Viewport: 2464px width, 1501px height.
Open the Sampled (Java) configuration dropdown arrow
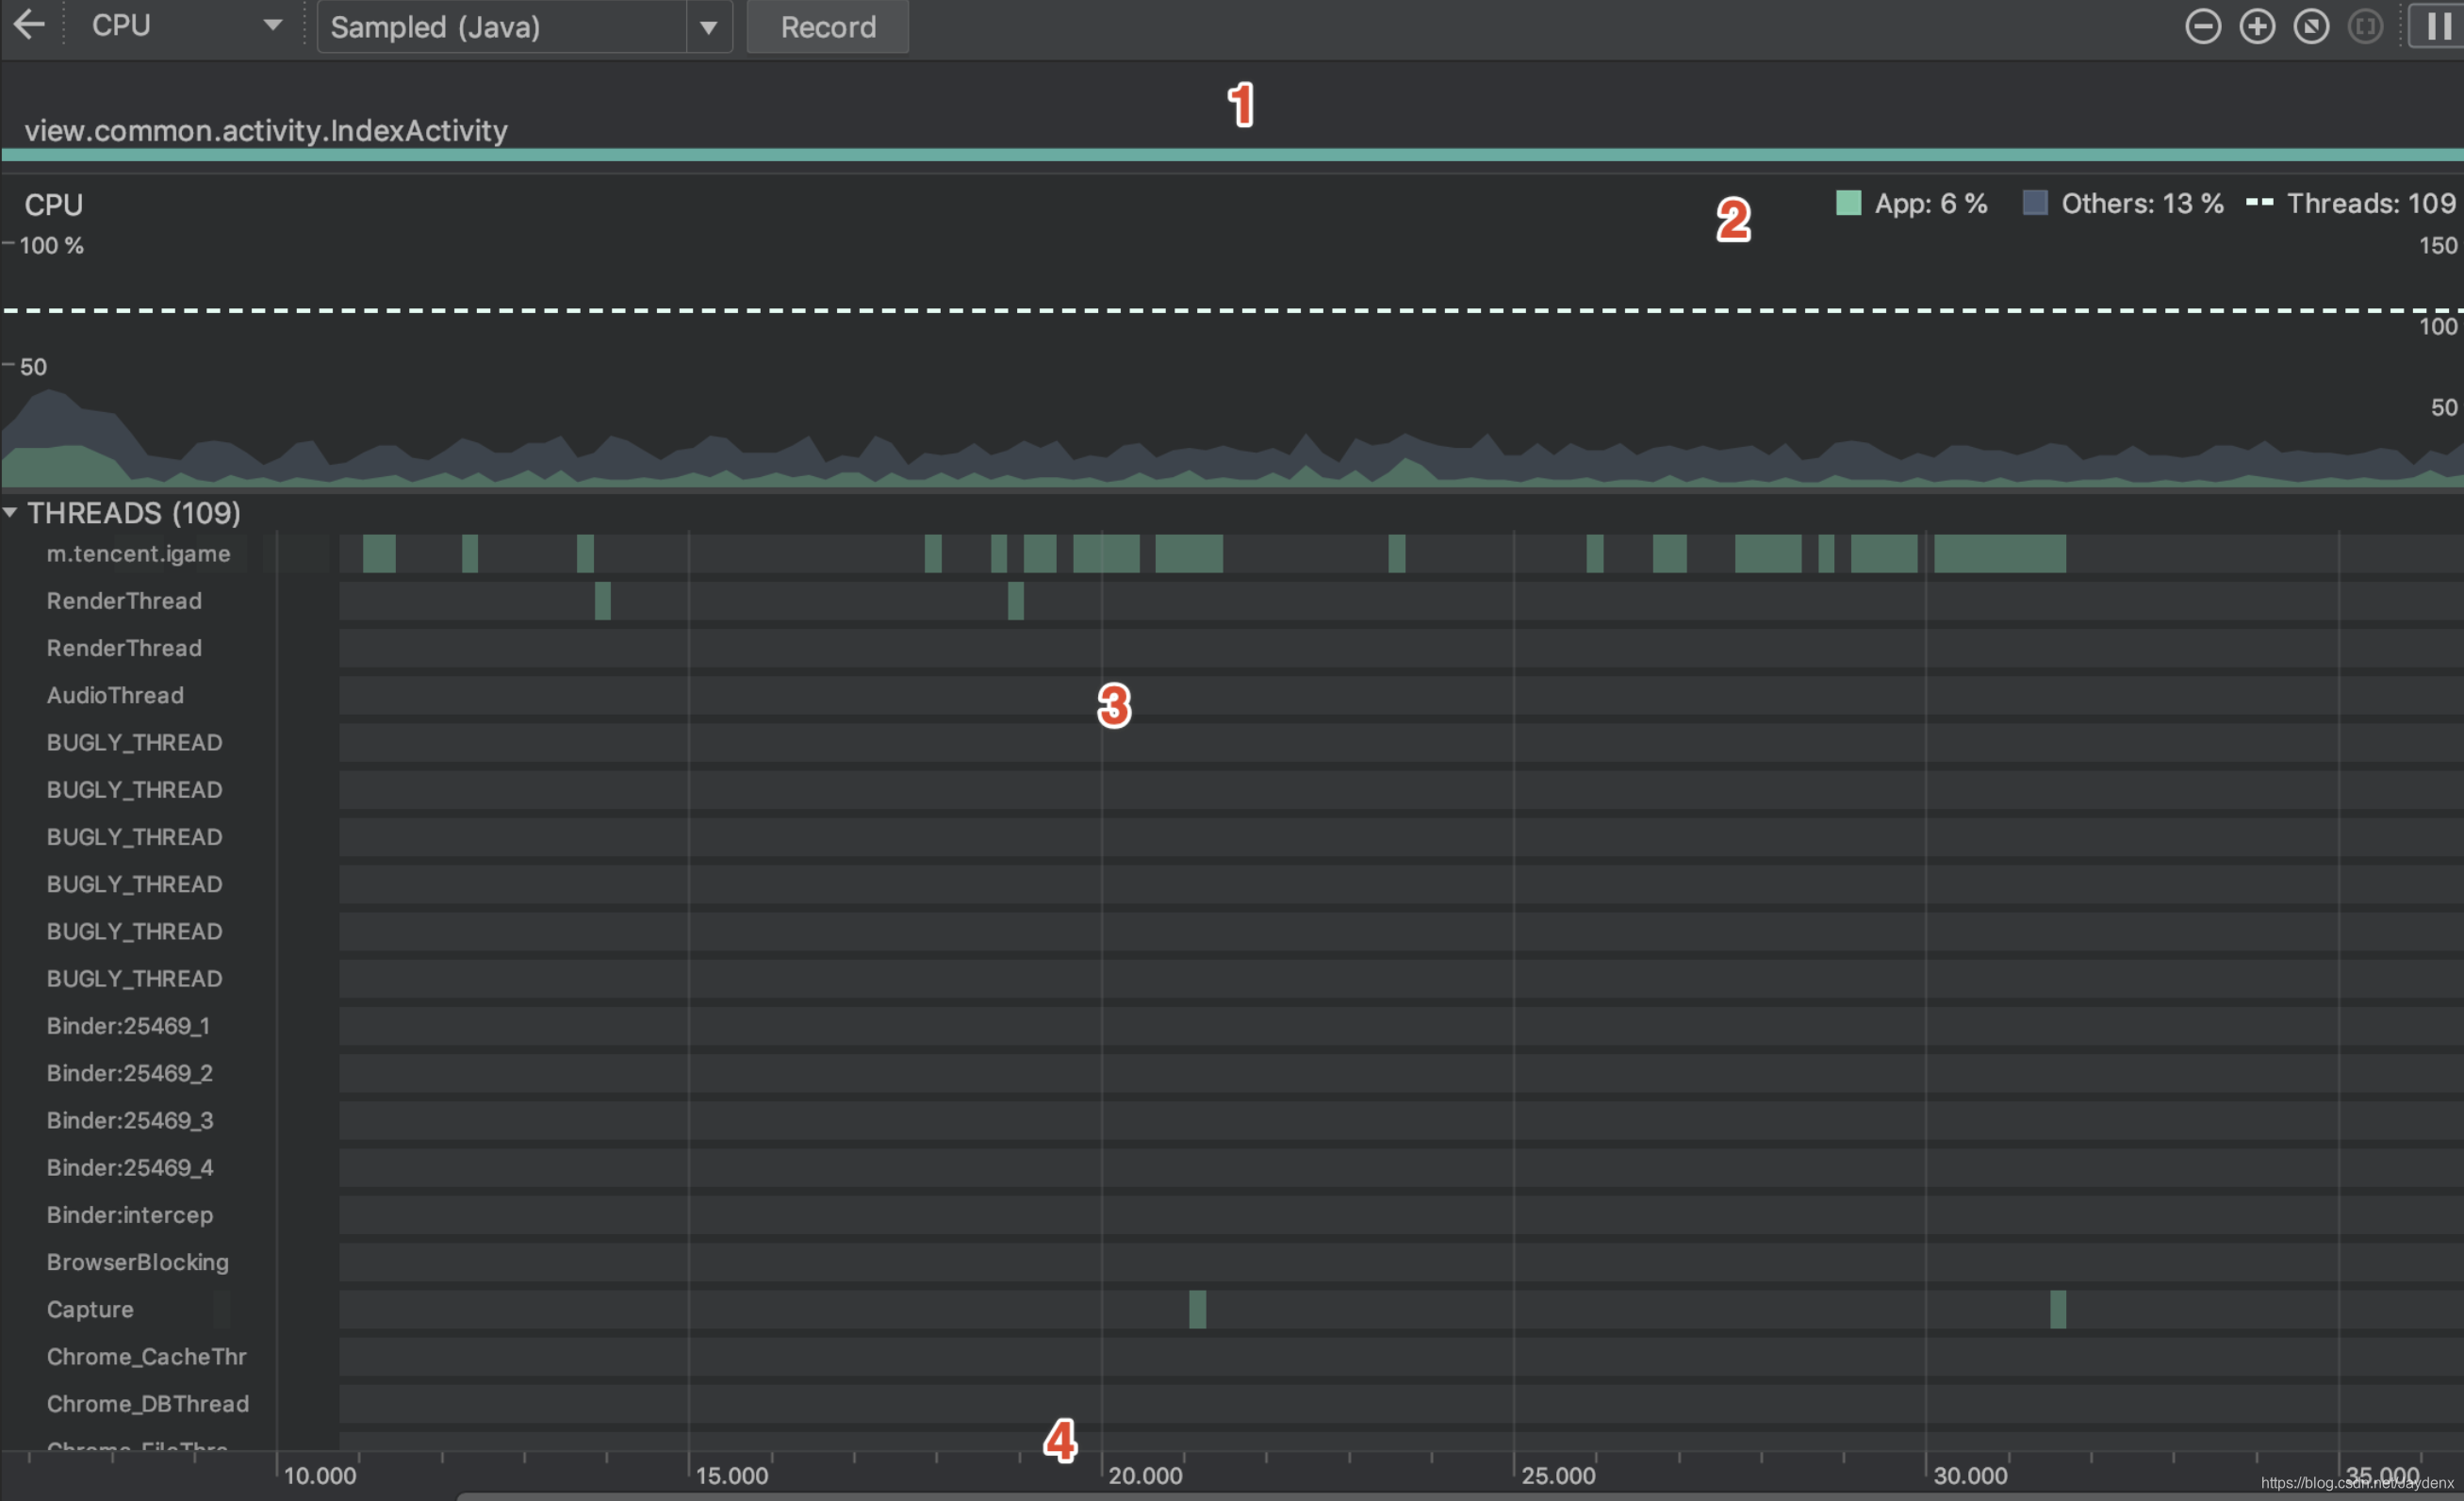pyautogui.click(x=708, y=27)
